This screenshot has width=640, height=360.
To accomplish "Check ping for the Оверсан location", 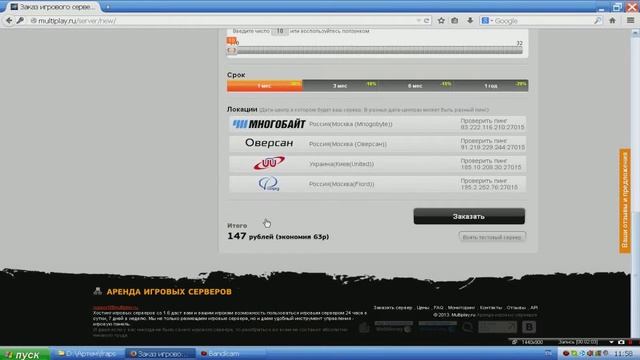I will coord(492,144).
